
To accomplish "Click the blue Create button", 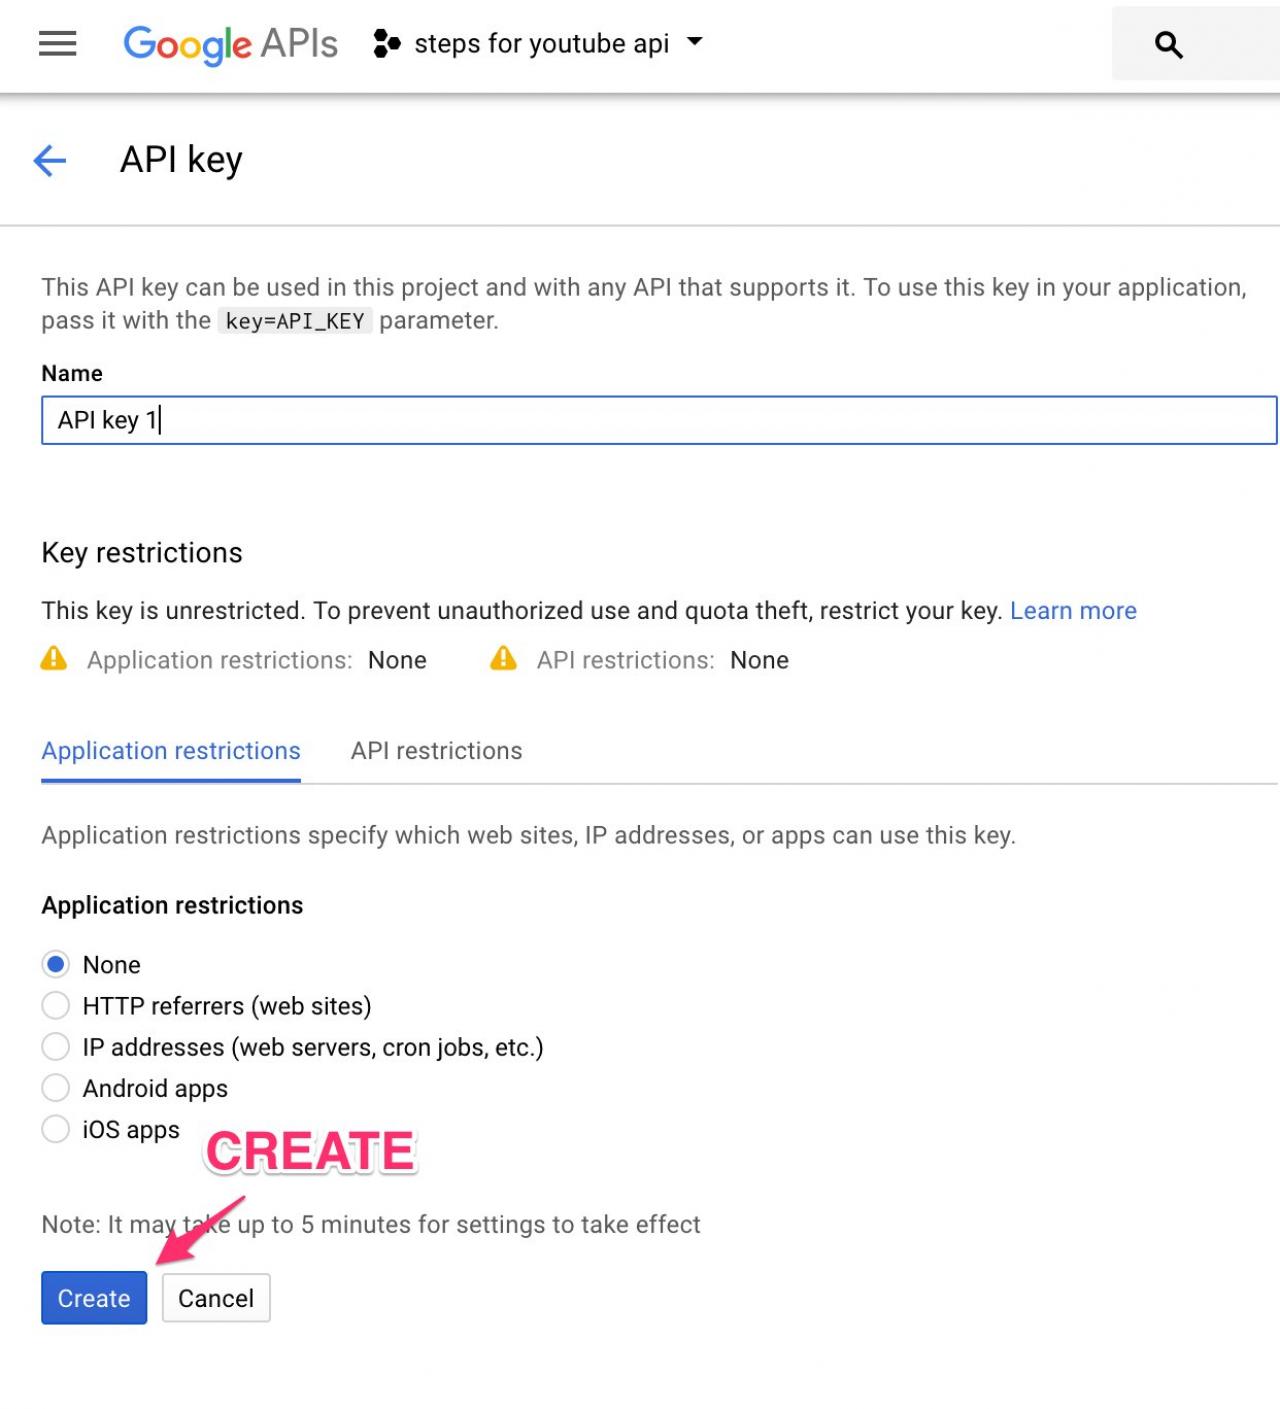I will 94,1298.
